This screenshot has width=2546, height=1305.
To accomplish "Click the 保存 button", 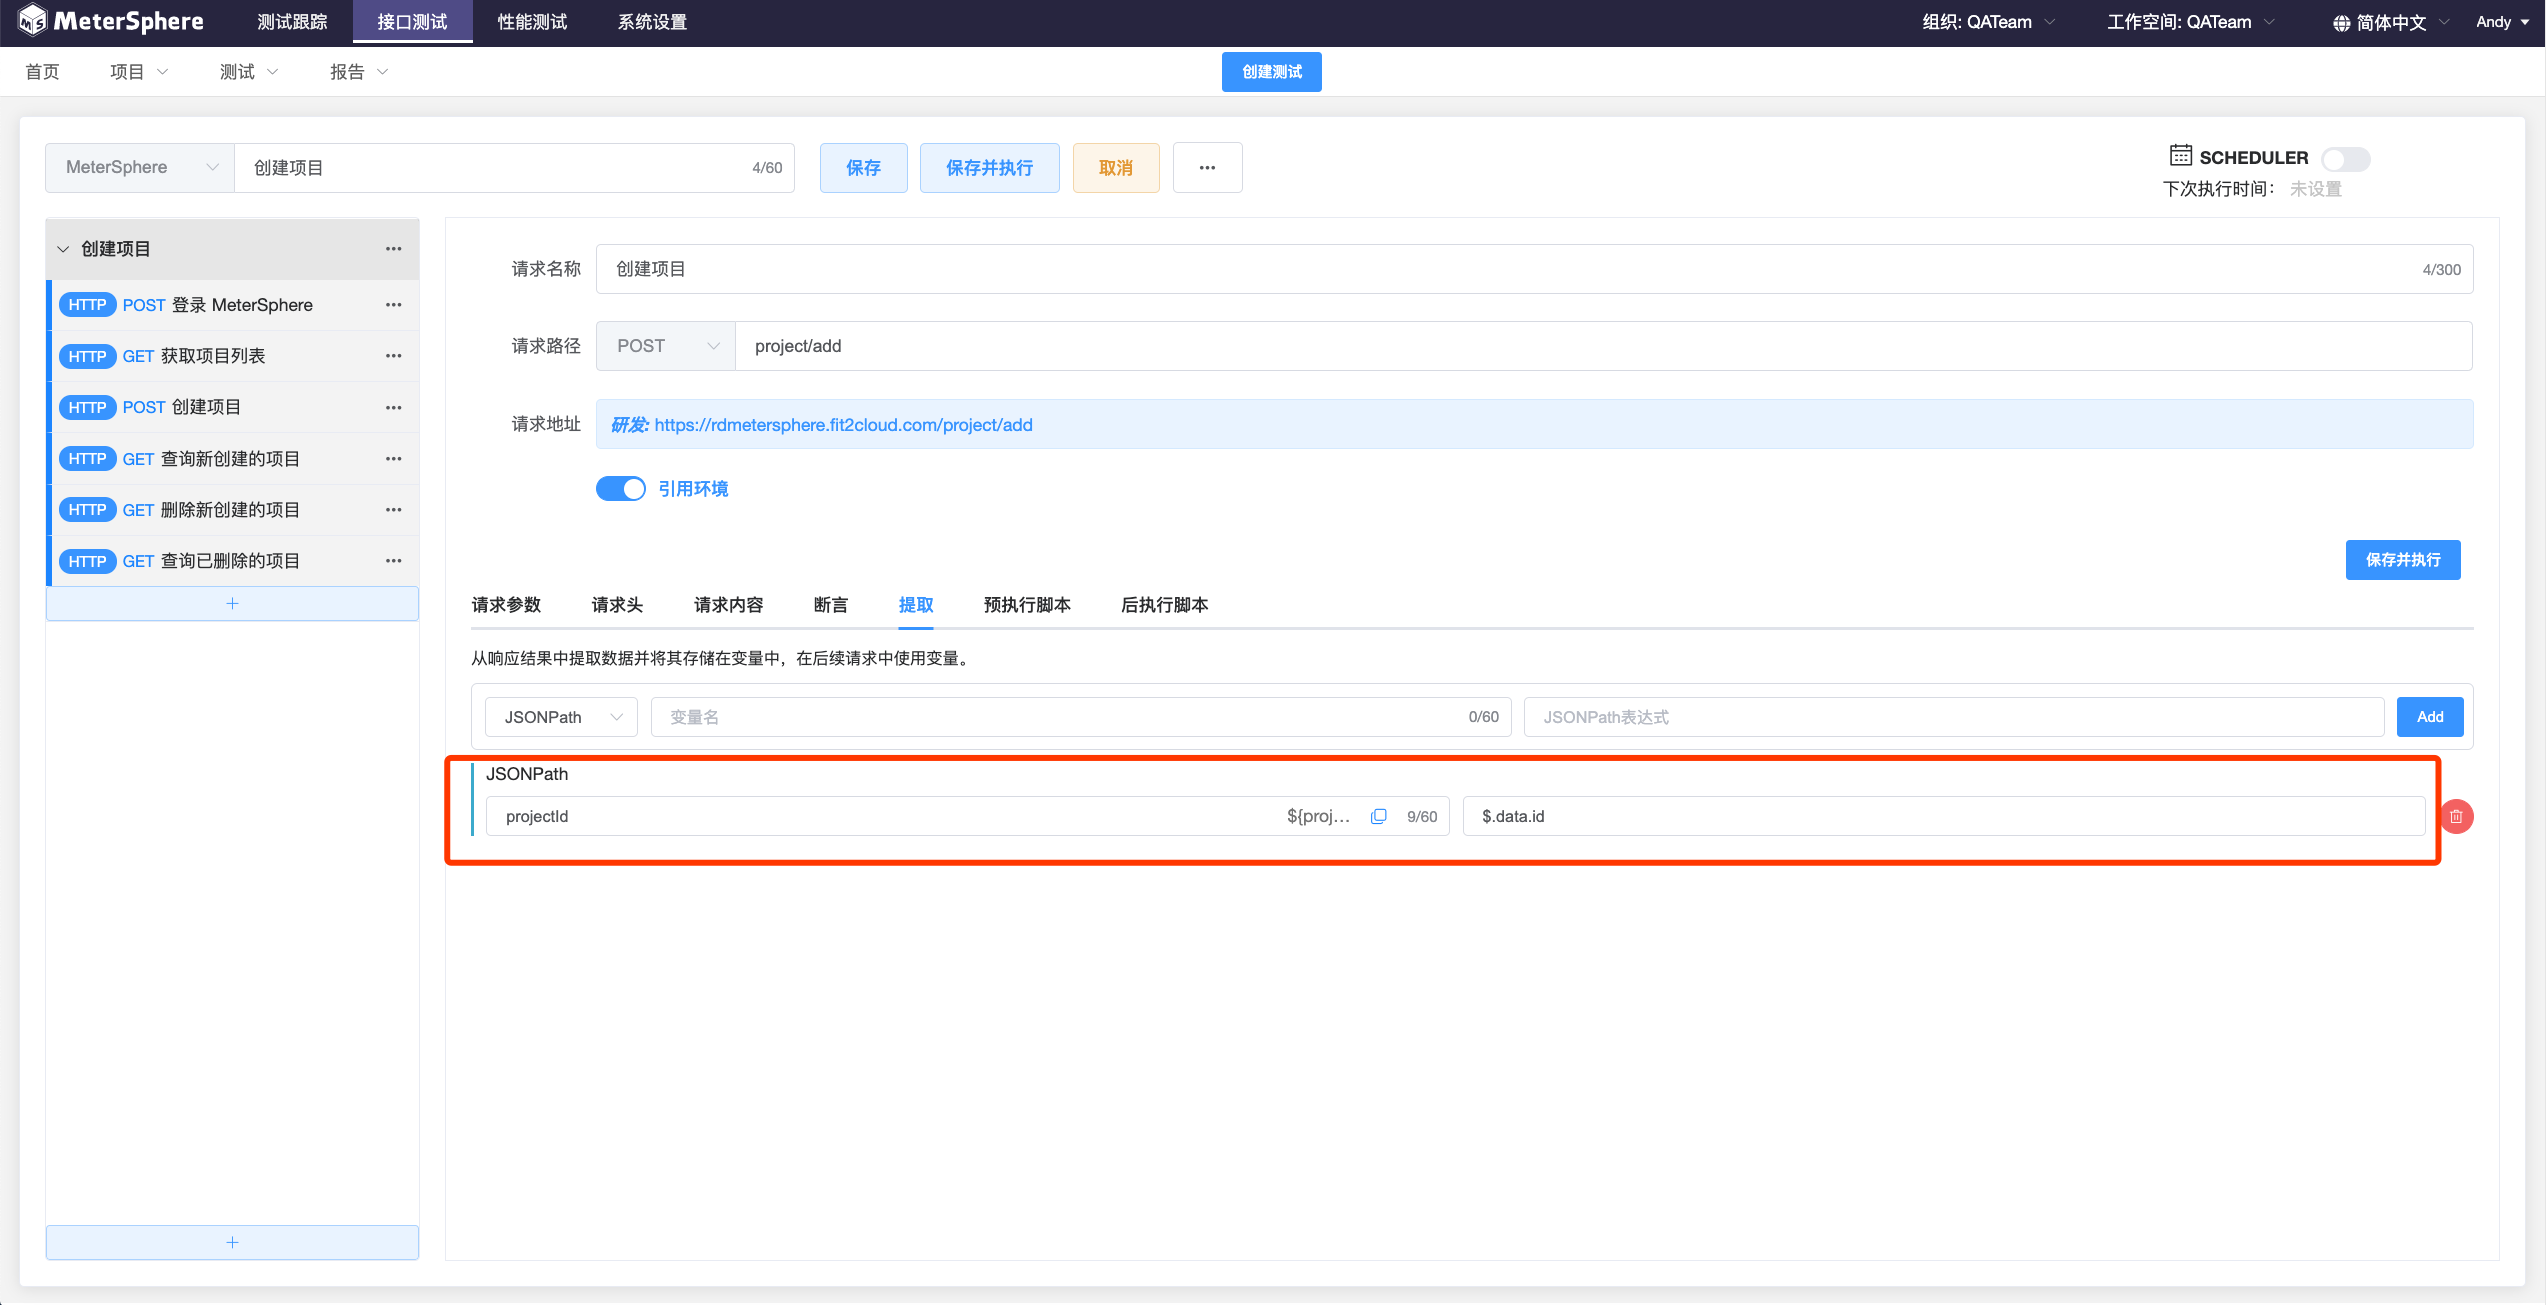I will (x=863, y=168).
